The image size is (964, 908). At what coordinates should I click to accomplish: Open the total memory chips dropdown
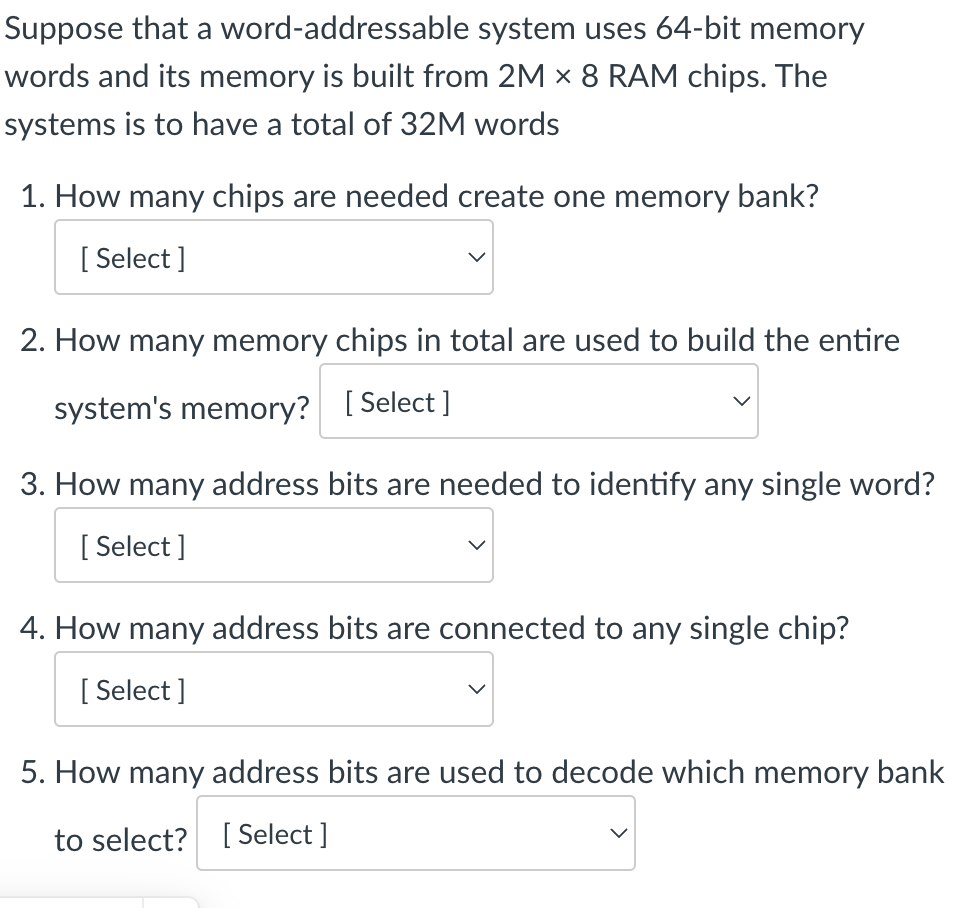[538, 402]
